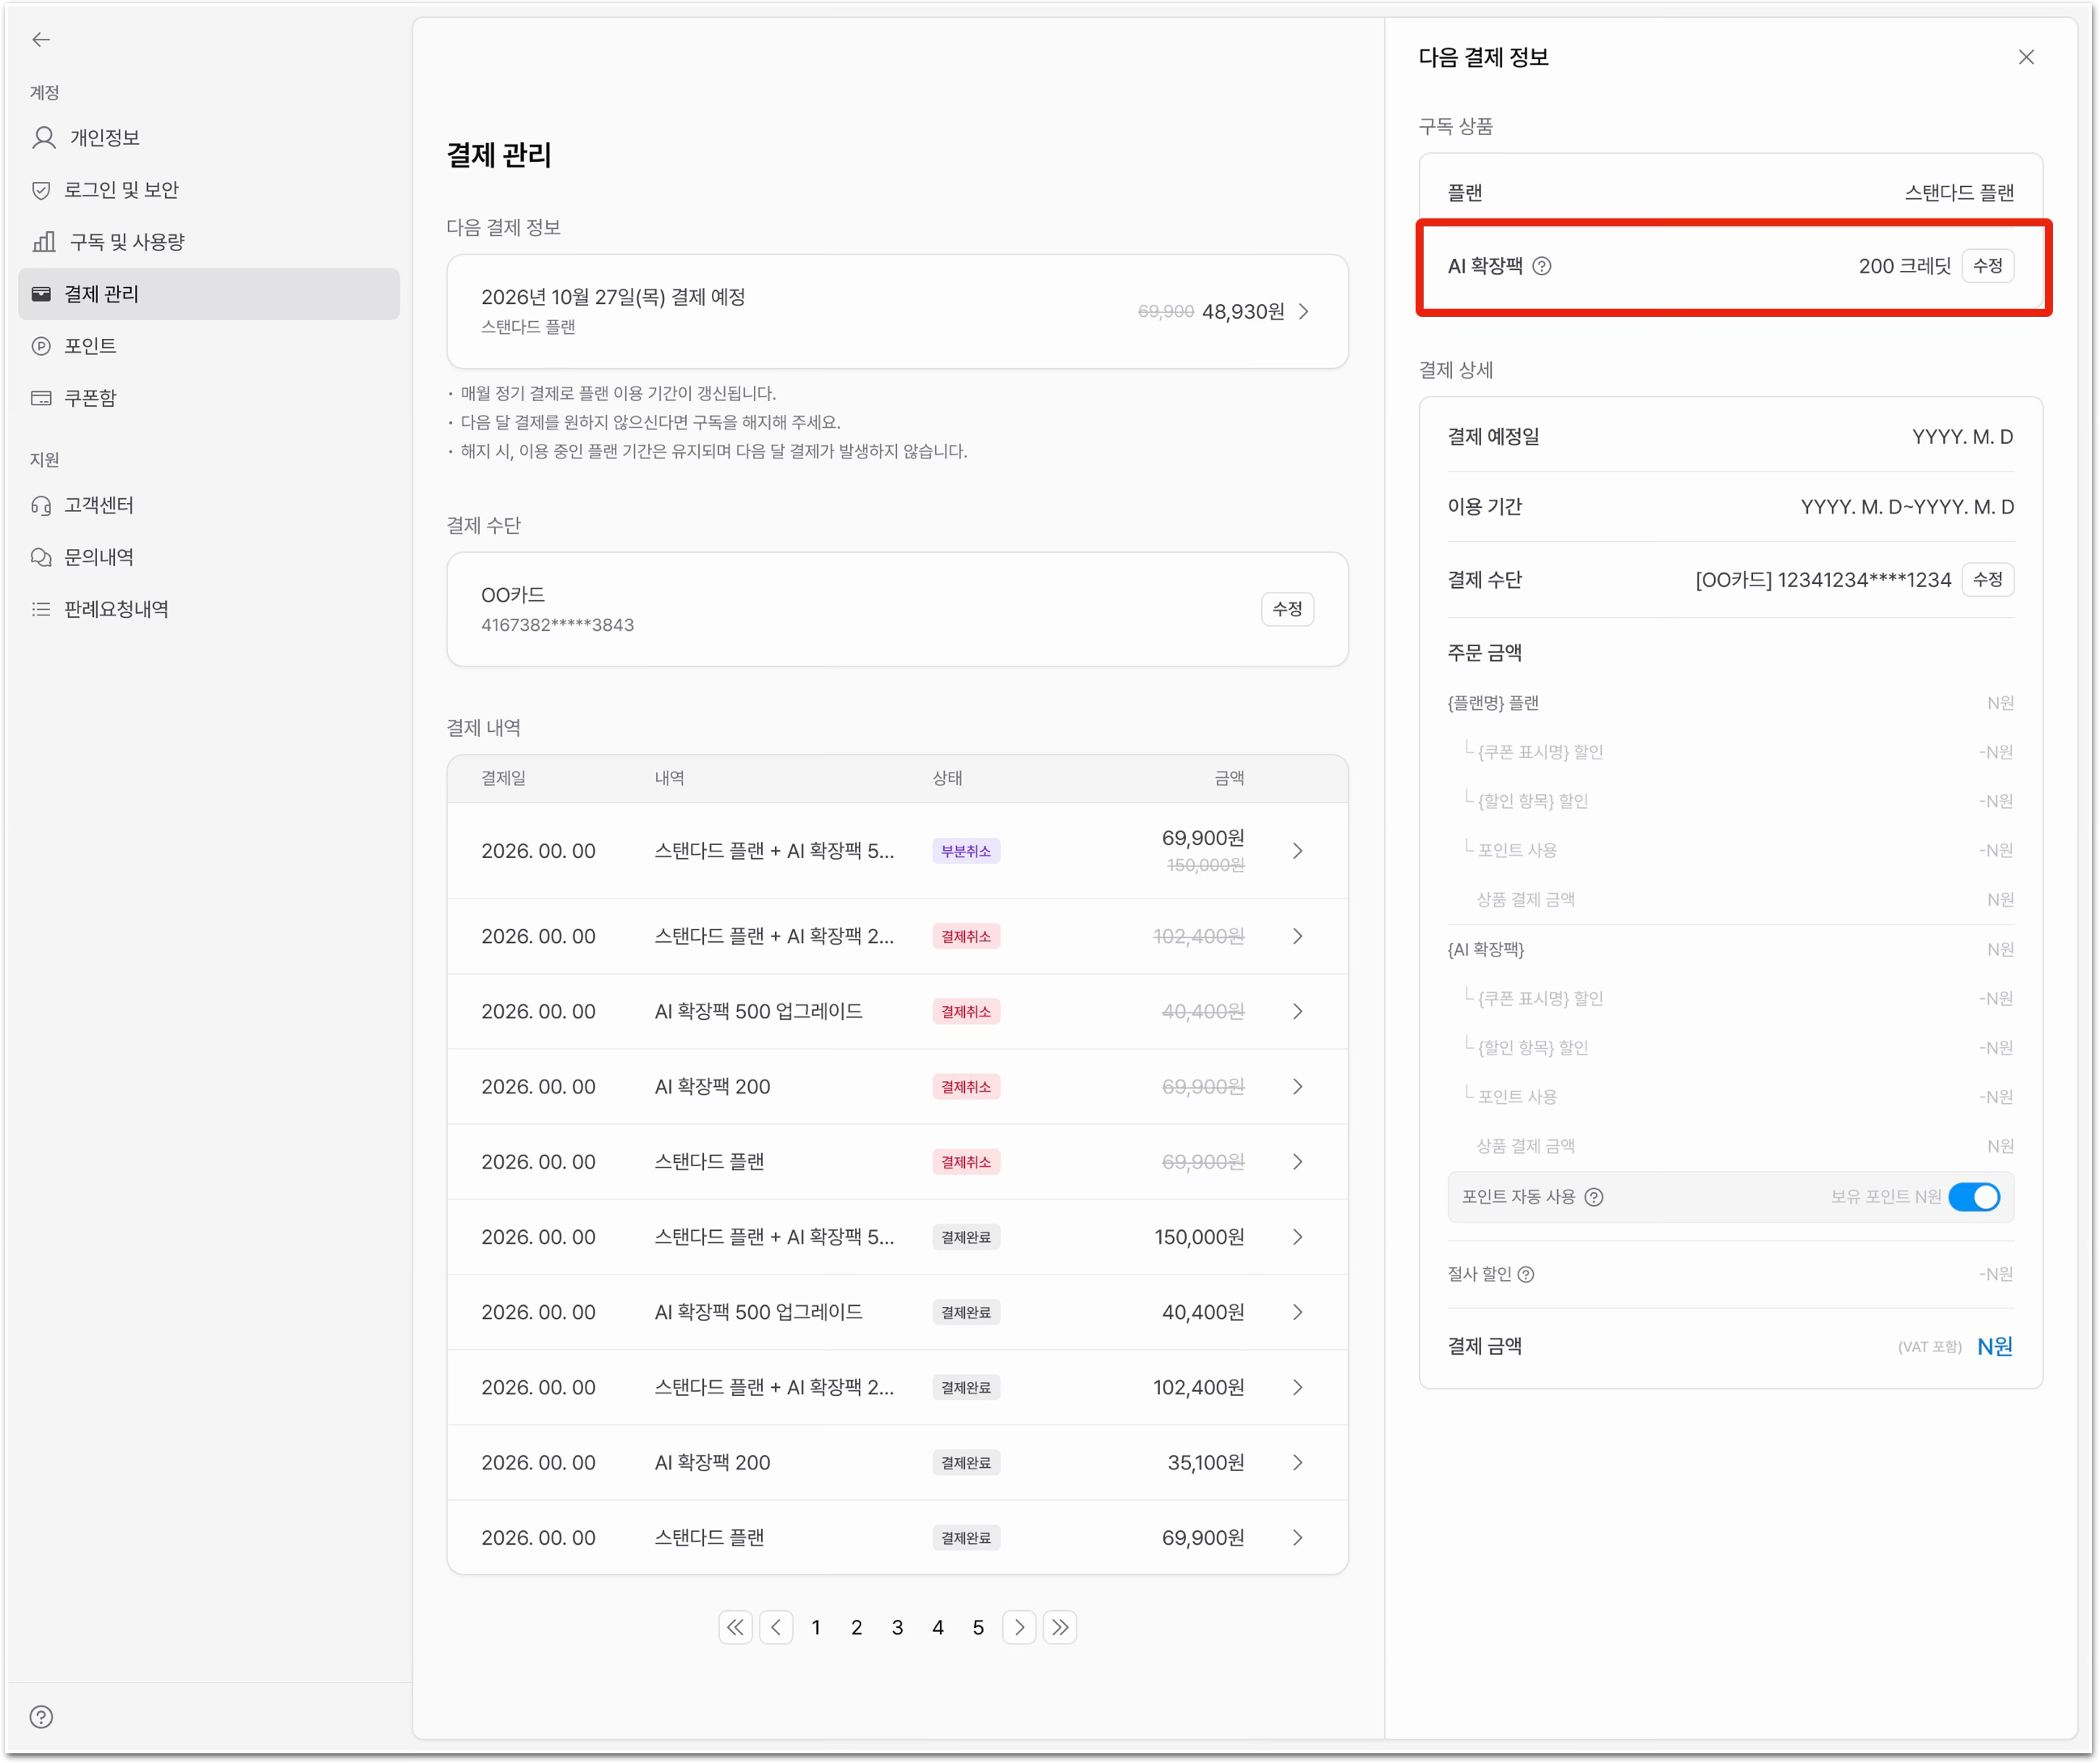The image size is (2100, 1763).
Task: Click the 절사 할인 info icon
Action: click(x=1526, y=1274)
